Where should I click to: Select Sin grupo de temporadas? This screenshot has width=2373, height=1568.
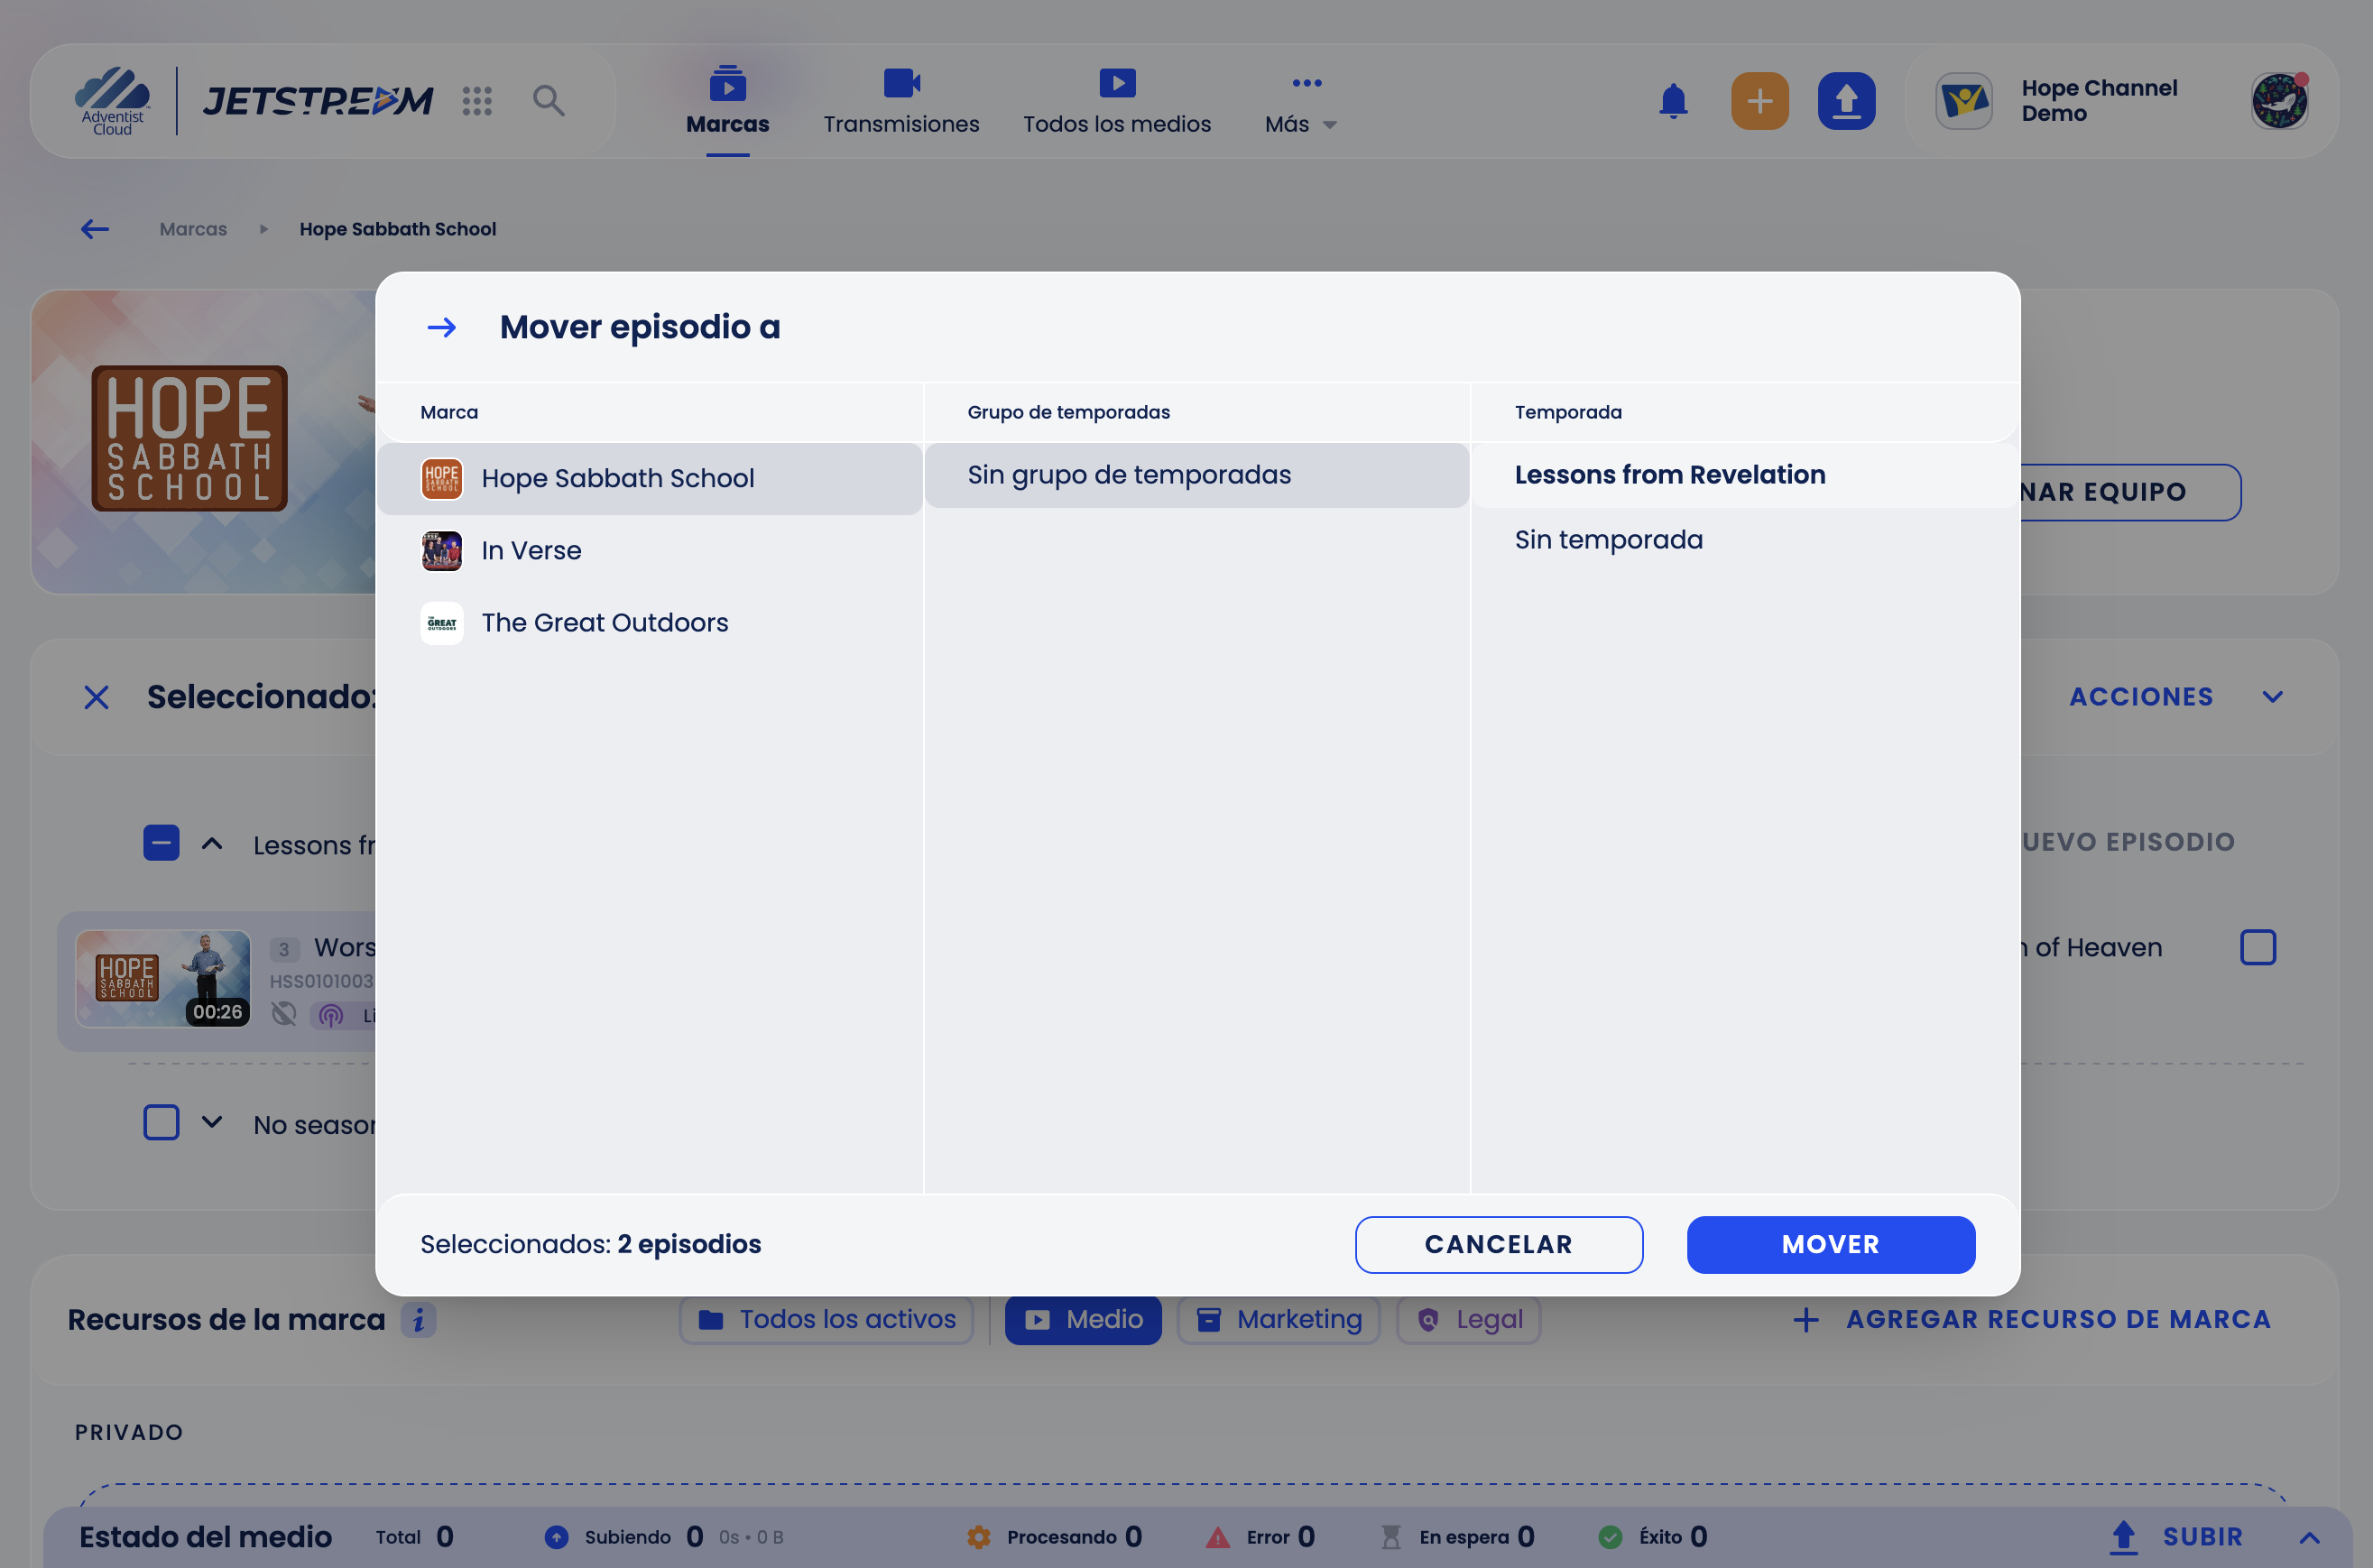tap(1196, 475)
